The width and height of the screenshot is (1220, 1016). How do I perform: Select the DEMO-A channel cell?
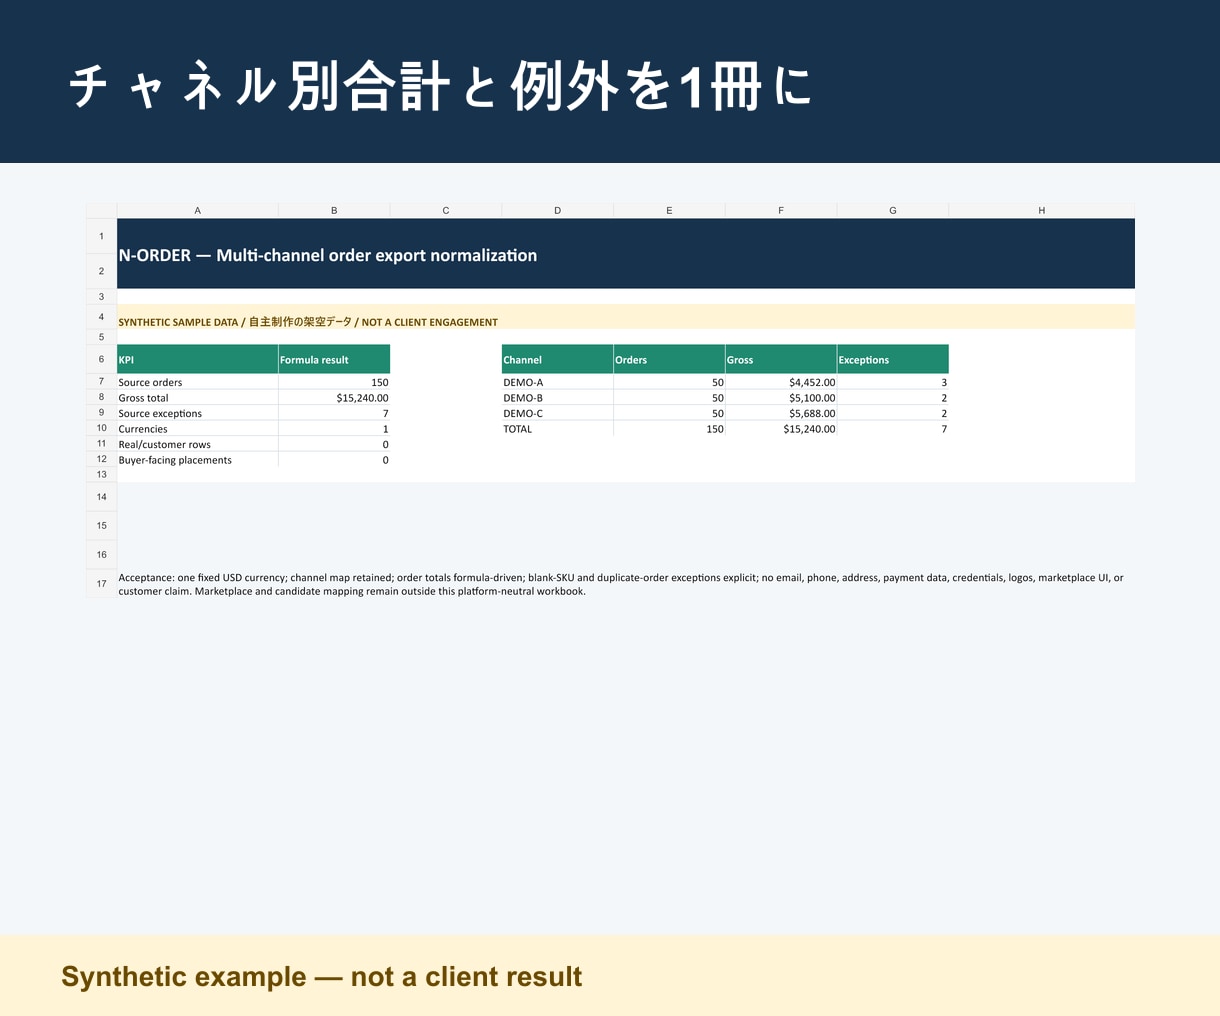[x=557, y=382]
